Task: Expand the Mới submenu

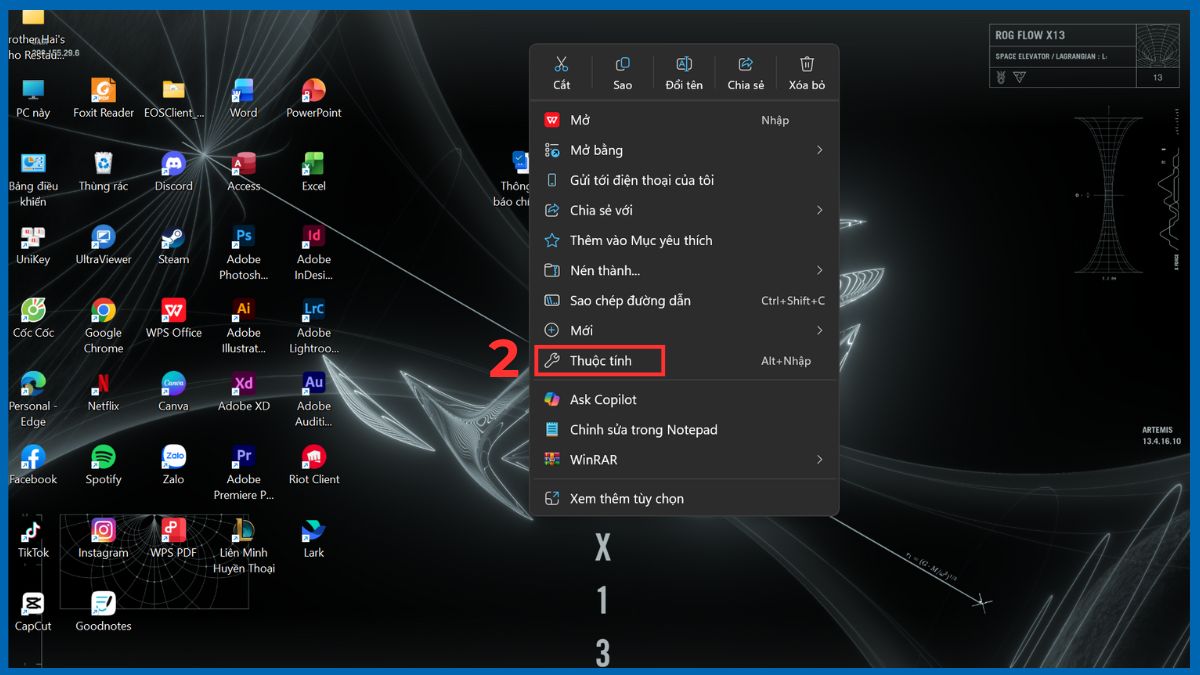Action: (x=684, y=330)
